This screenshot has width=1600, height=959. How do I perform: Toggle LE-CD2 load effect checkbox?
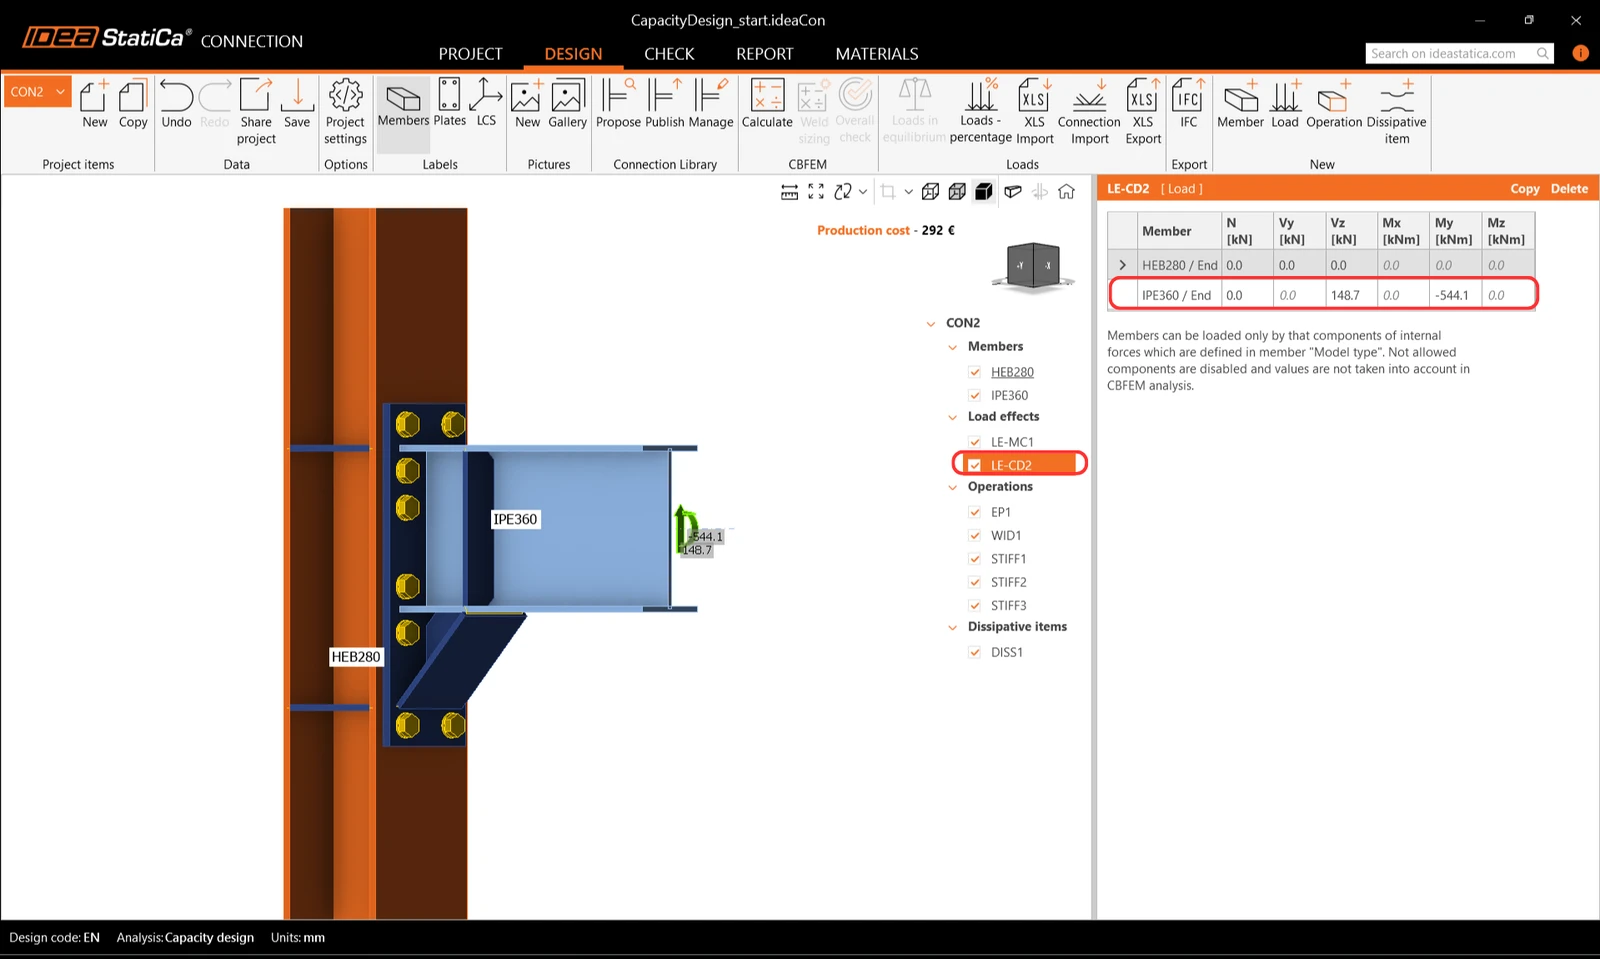point(975,465)
